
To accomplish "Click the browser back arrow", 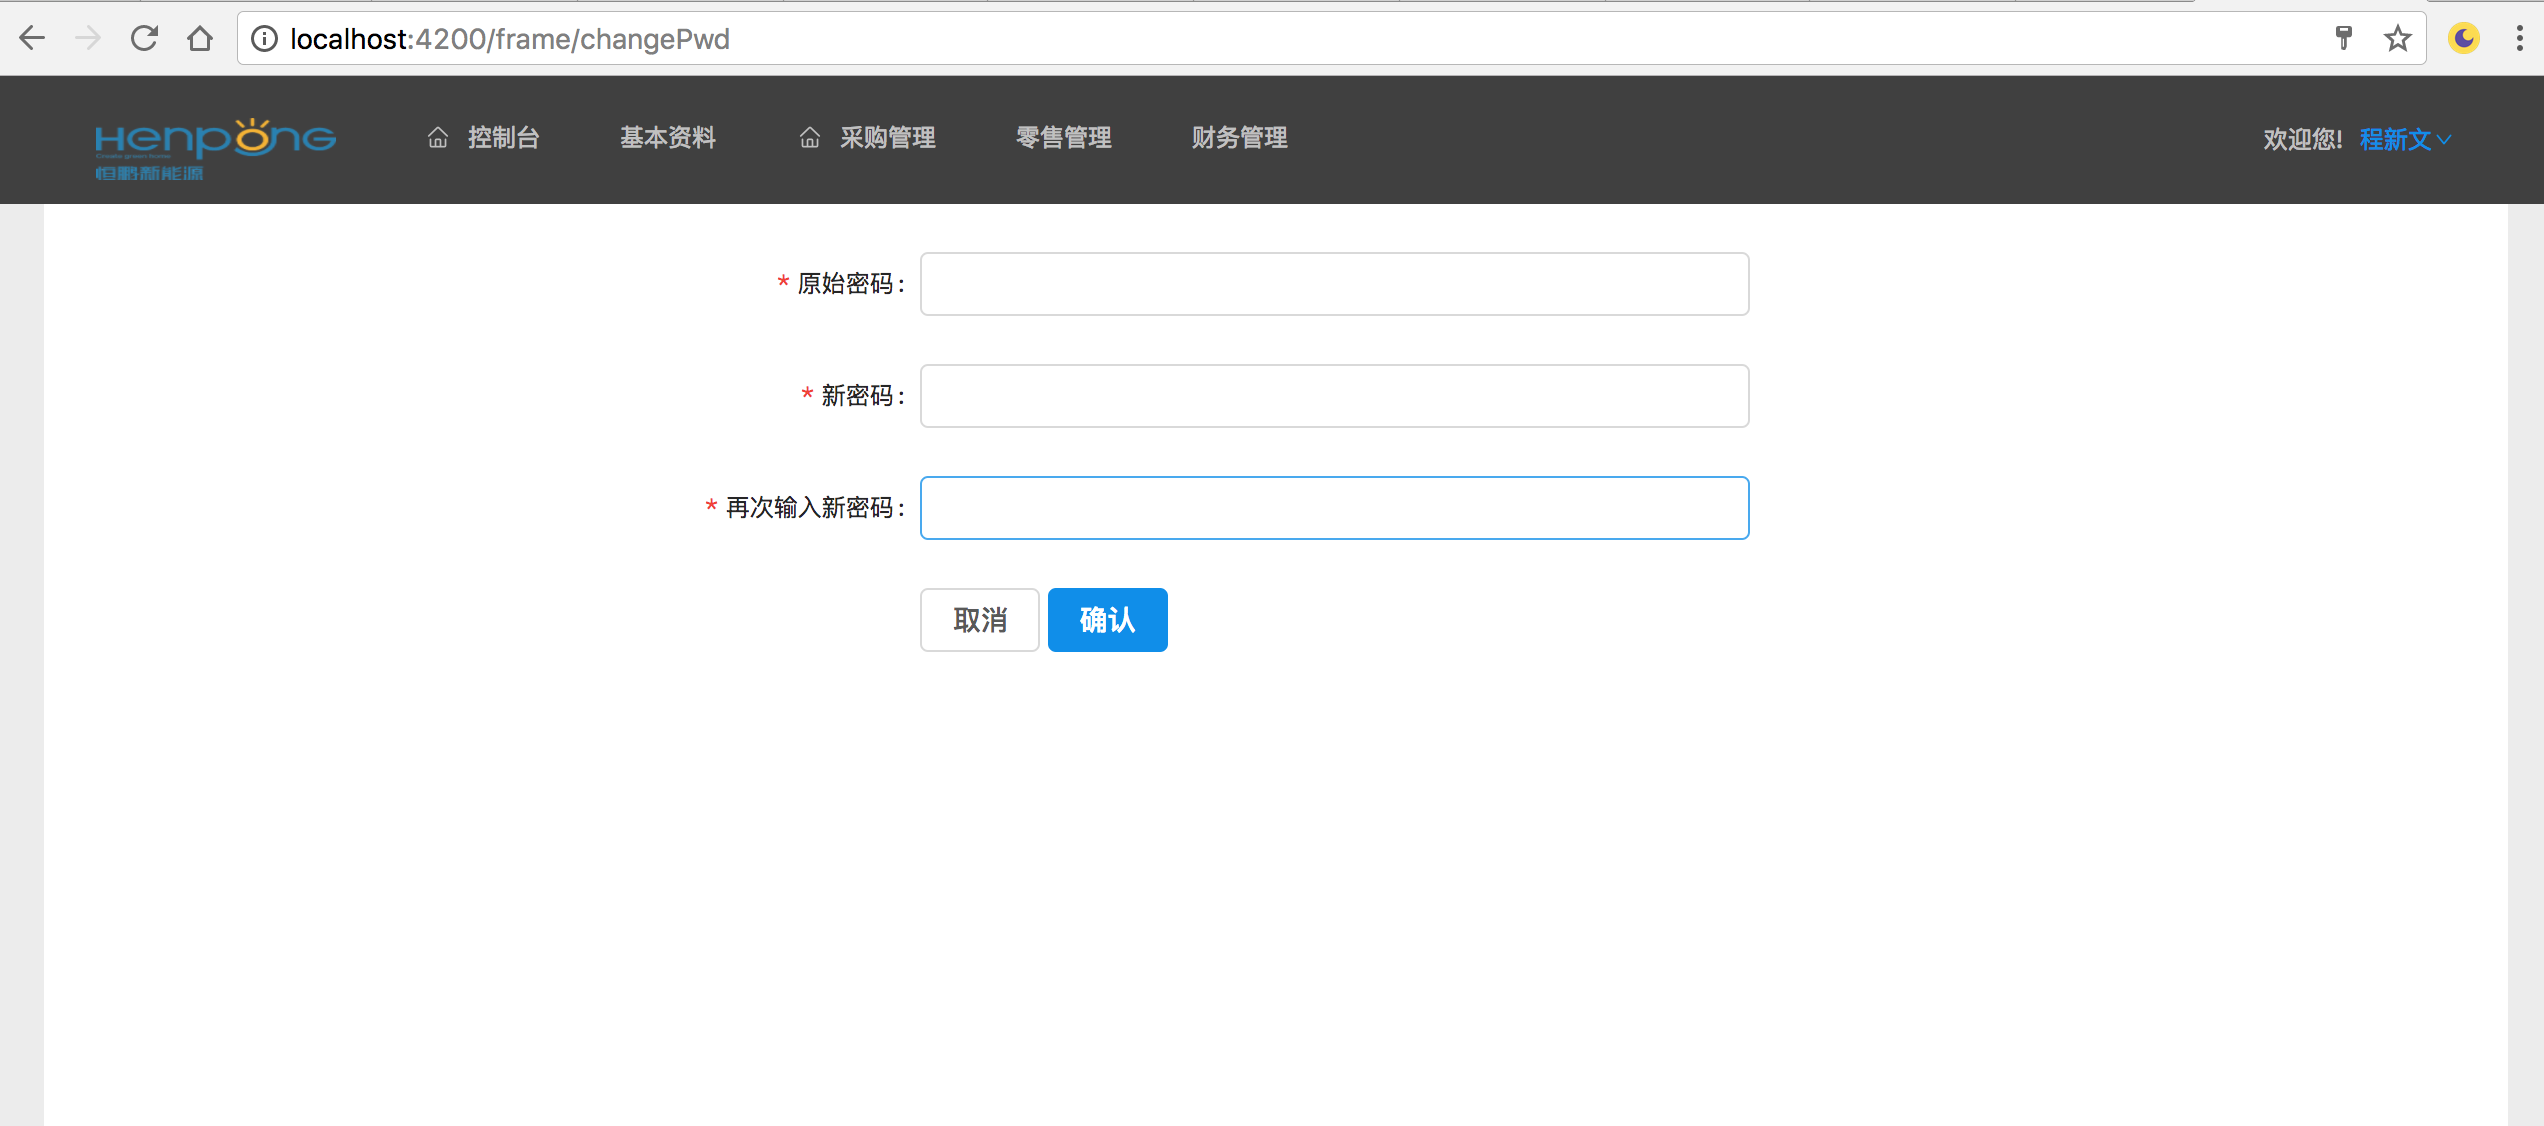I will [x=32, y=39].
